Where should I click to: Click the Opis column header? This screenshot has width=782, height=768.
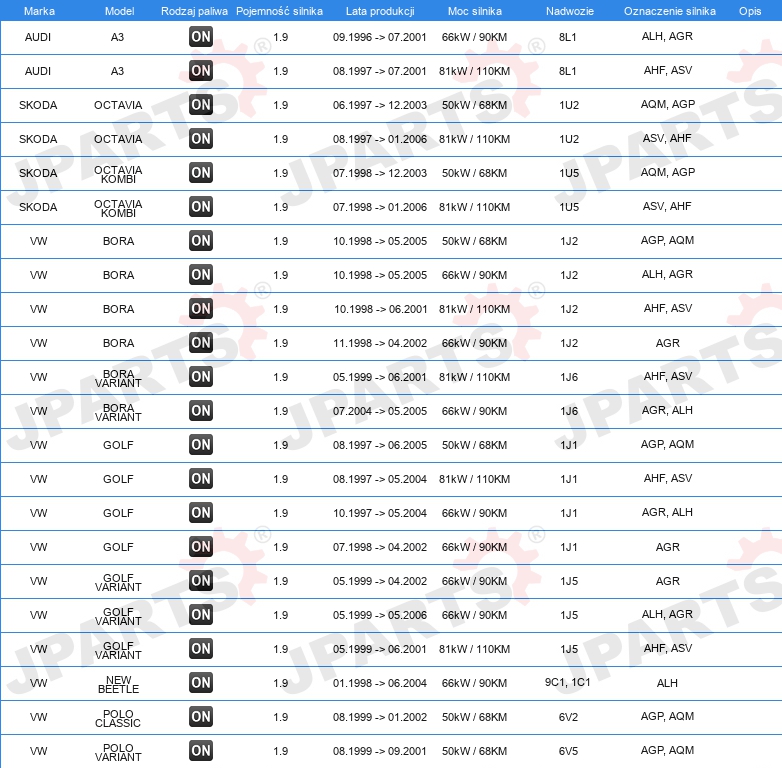(x=750, y=11)
